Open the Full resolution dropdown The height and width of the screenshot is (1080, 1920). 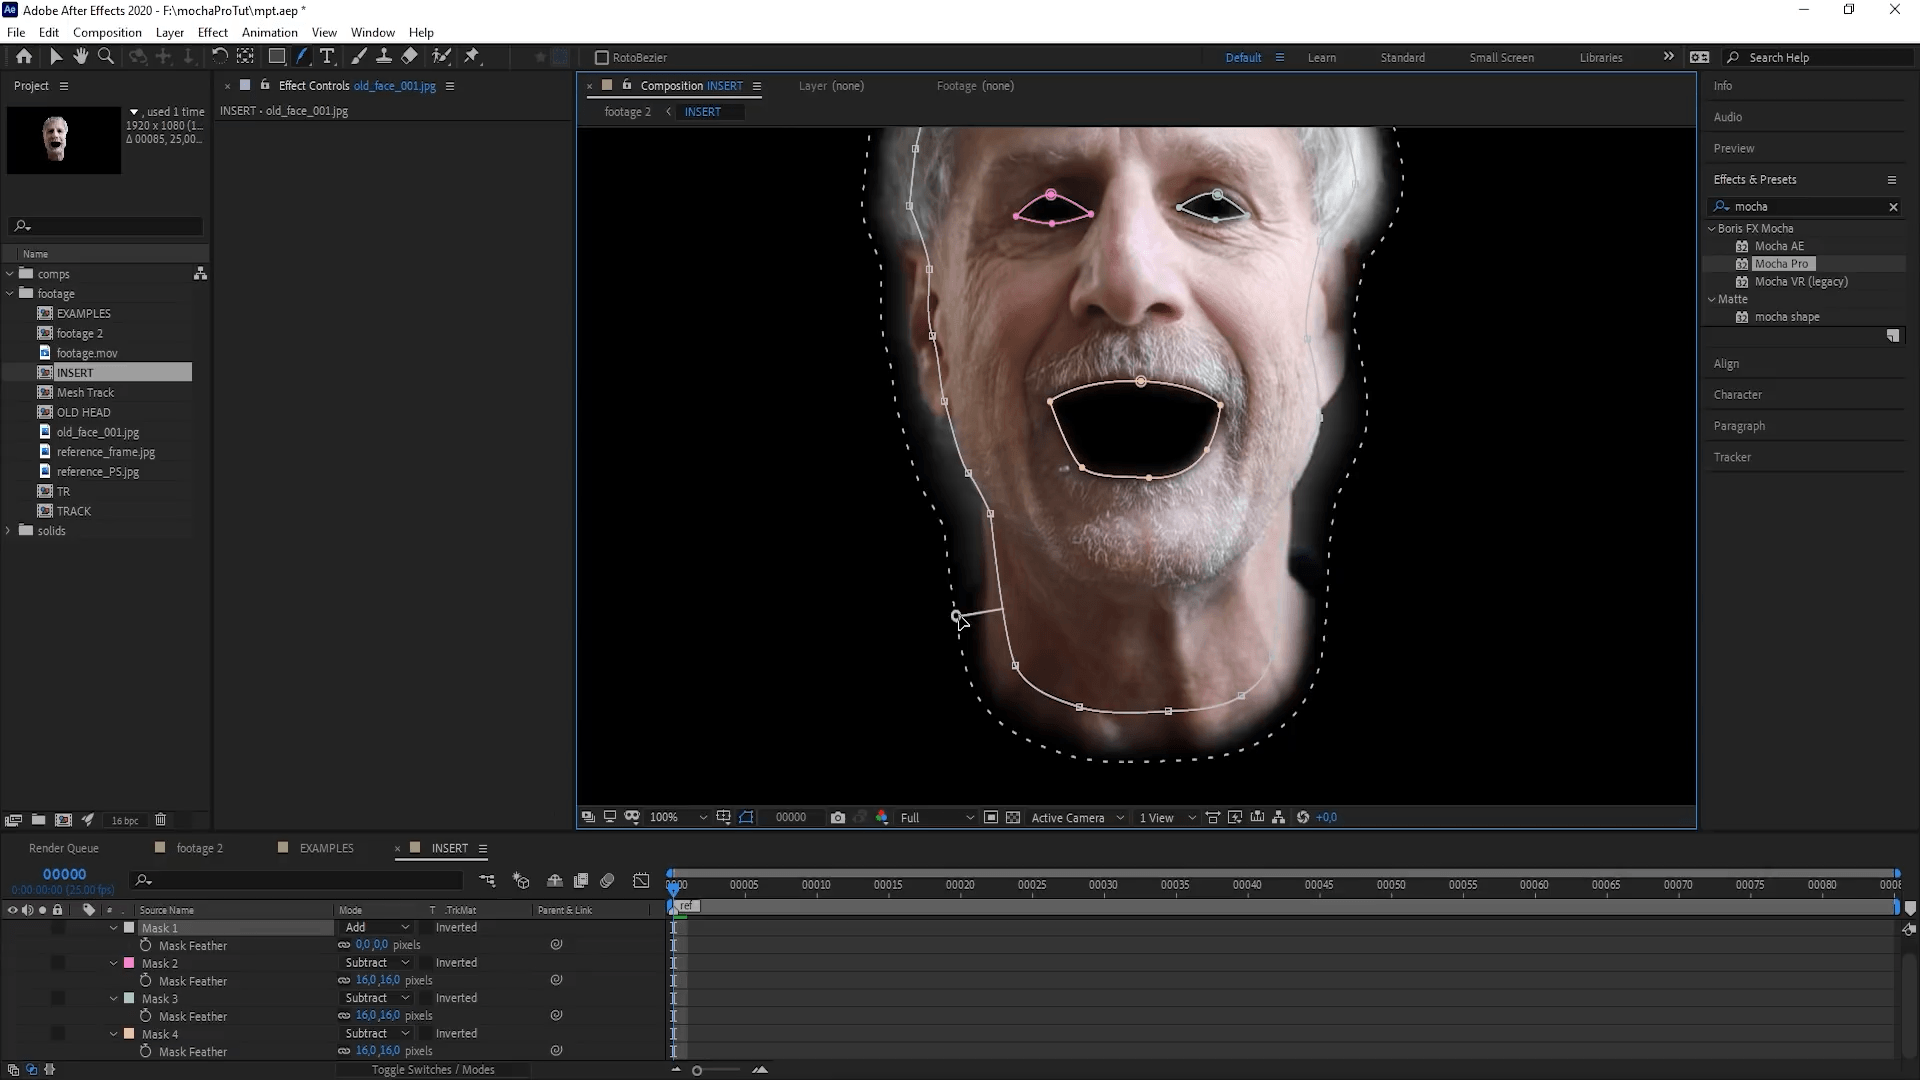(937, 817)
